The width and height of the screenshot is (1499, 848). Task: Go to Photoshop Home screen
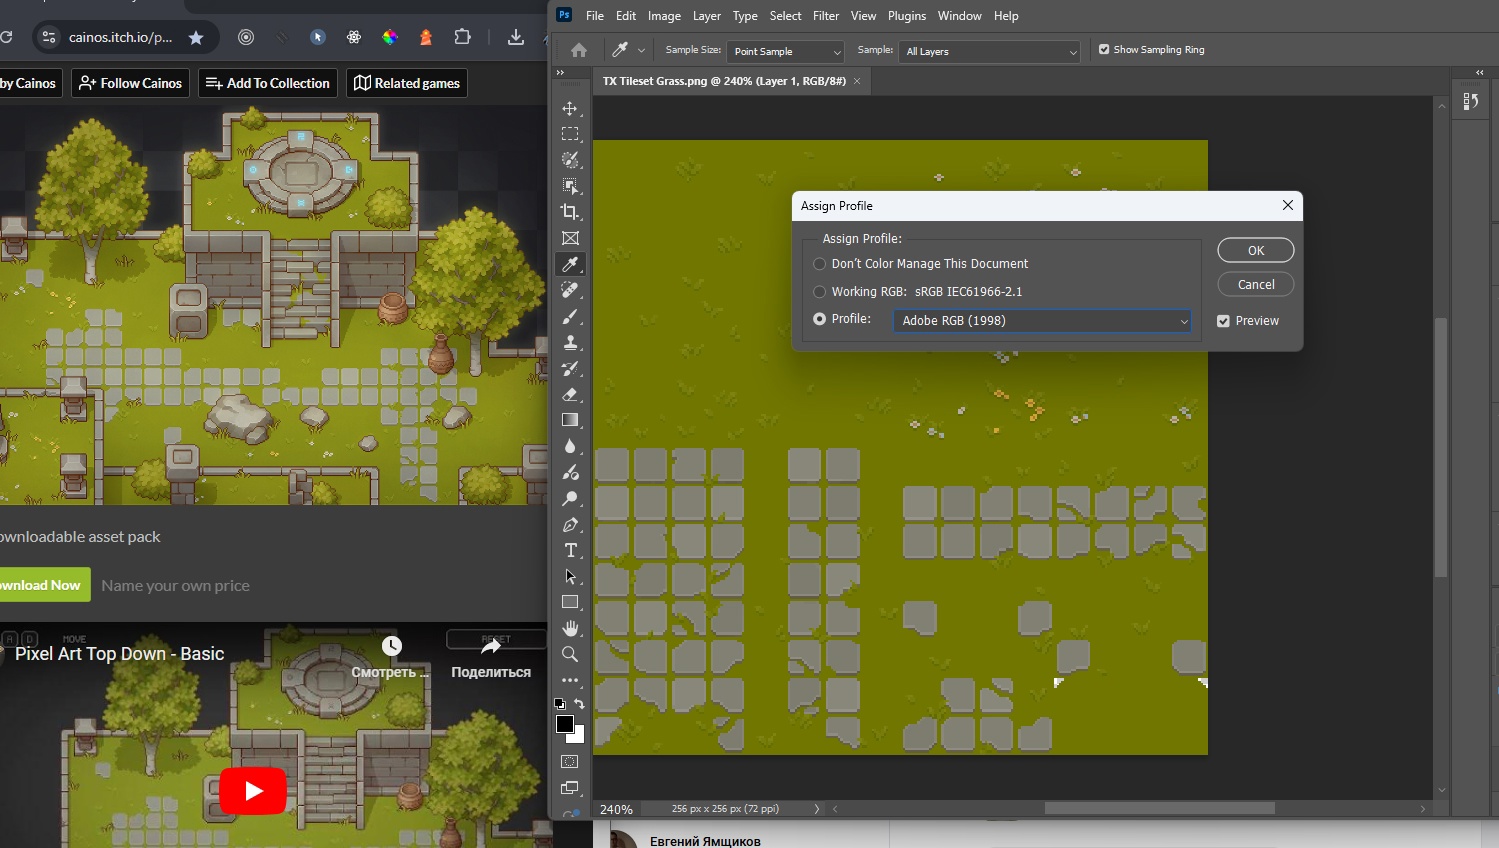pos(578,50)
